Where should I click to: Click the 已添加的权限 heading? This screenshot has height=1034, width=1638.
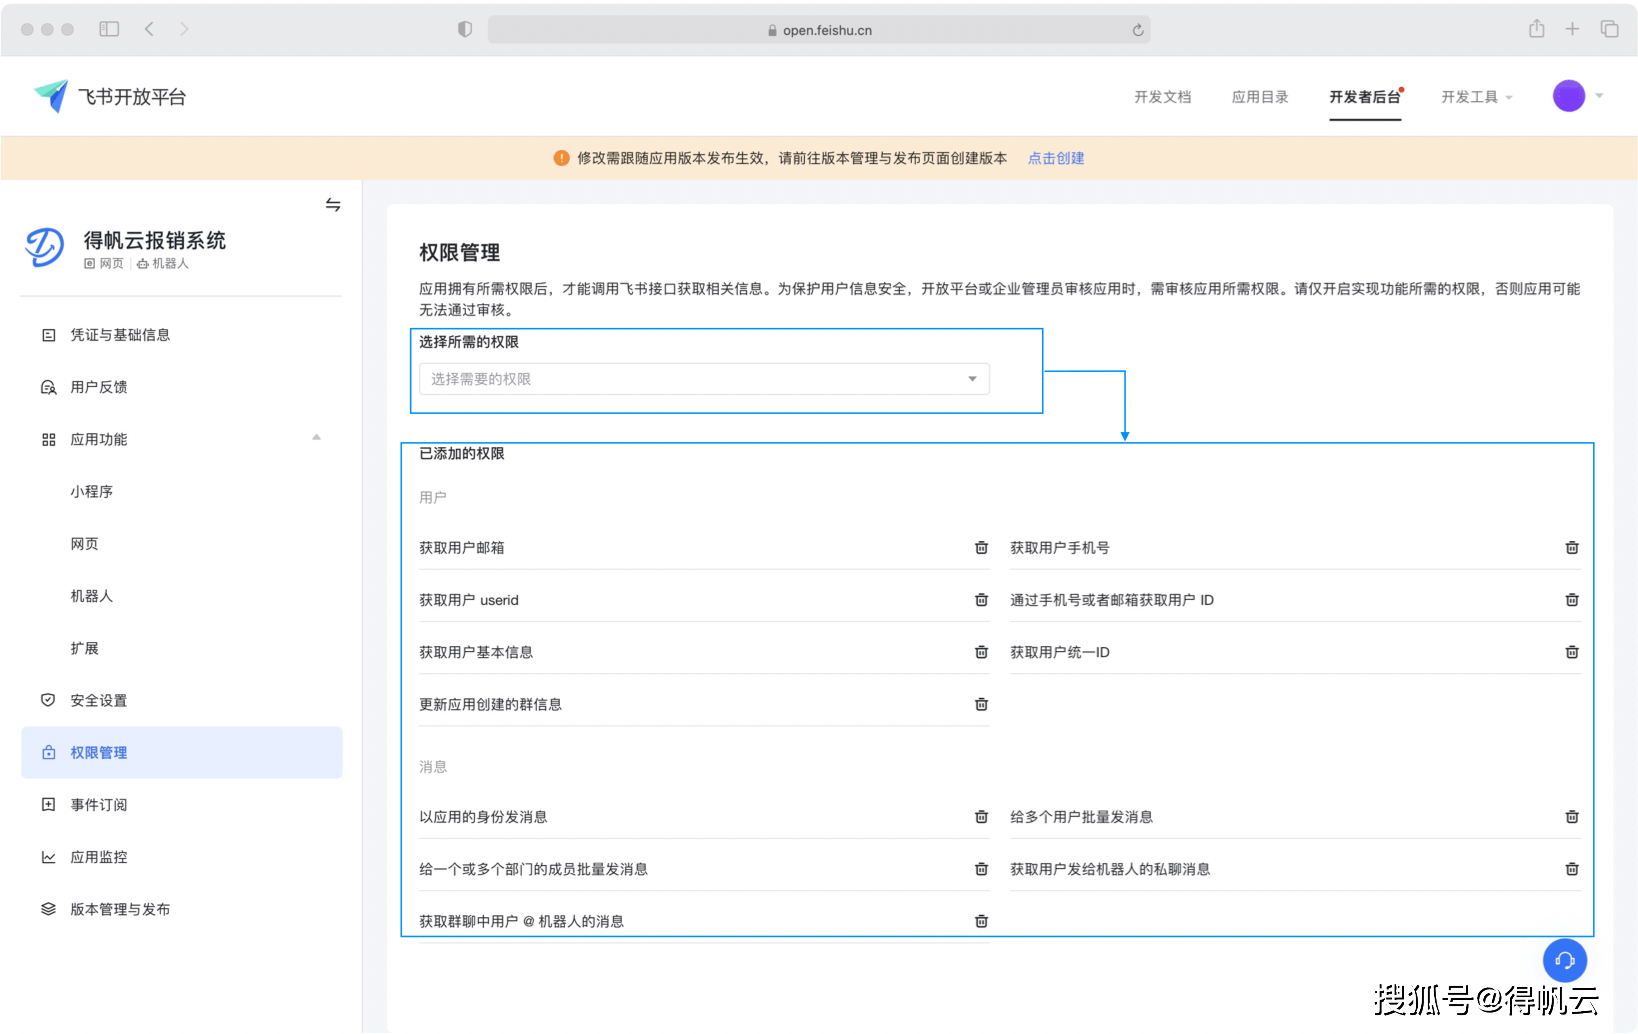pos(462,454)
